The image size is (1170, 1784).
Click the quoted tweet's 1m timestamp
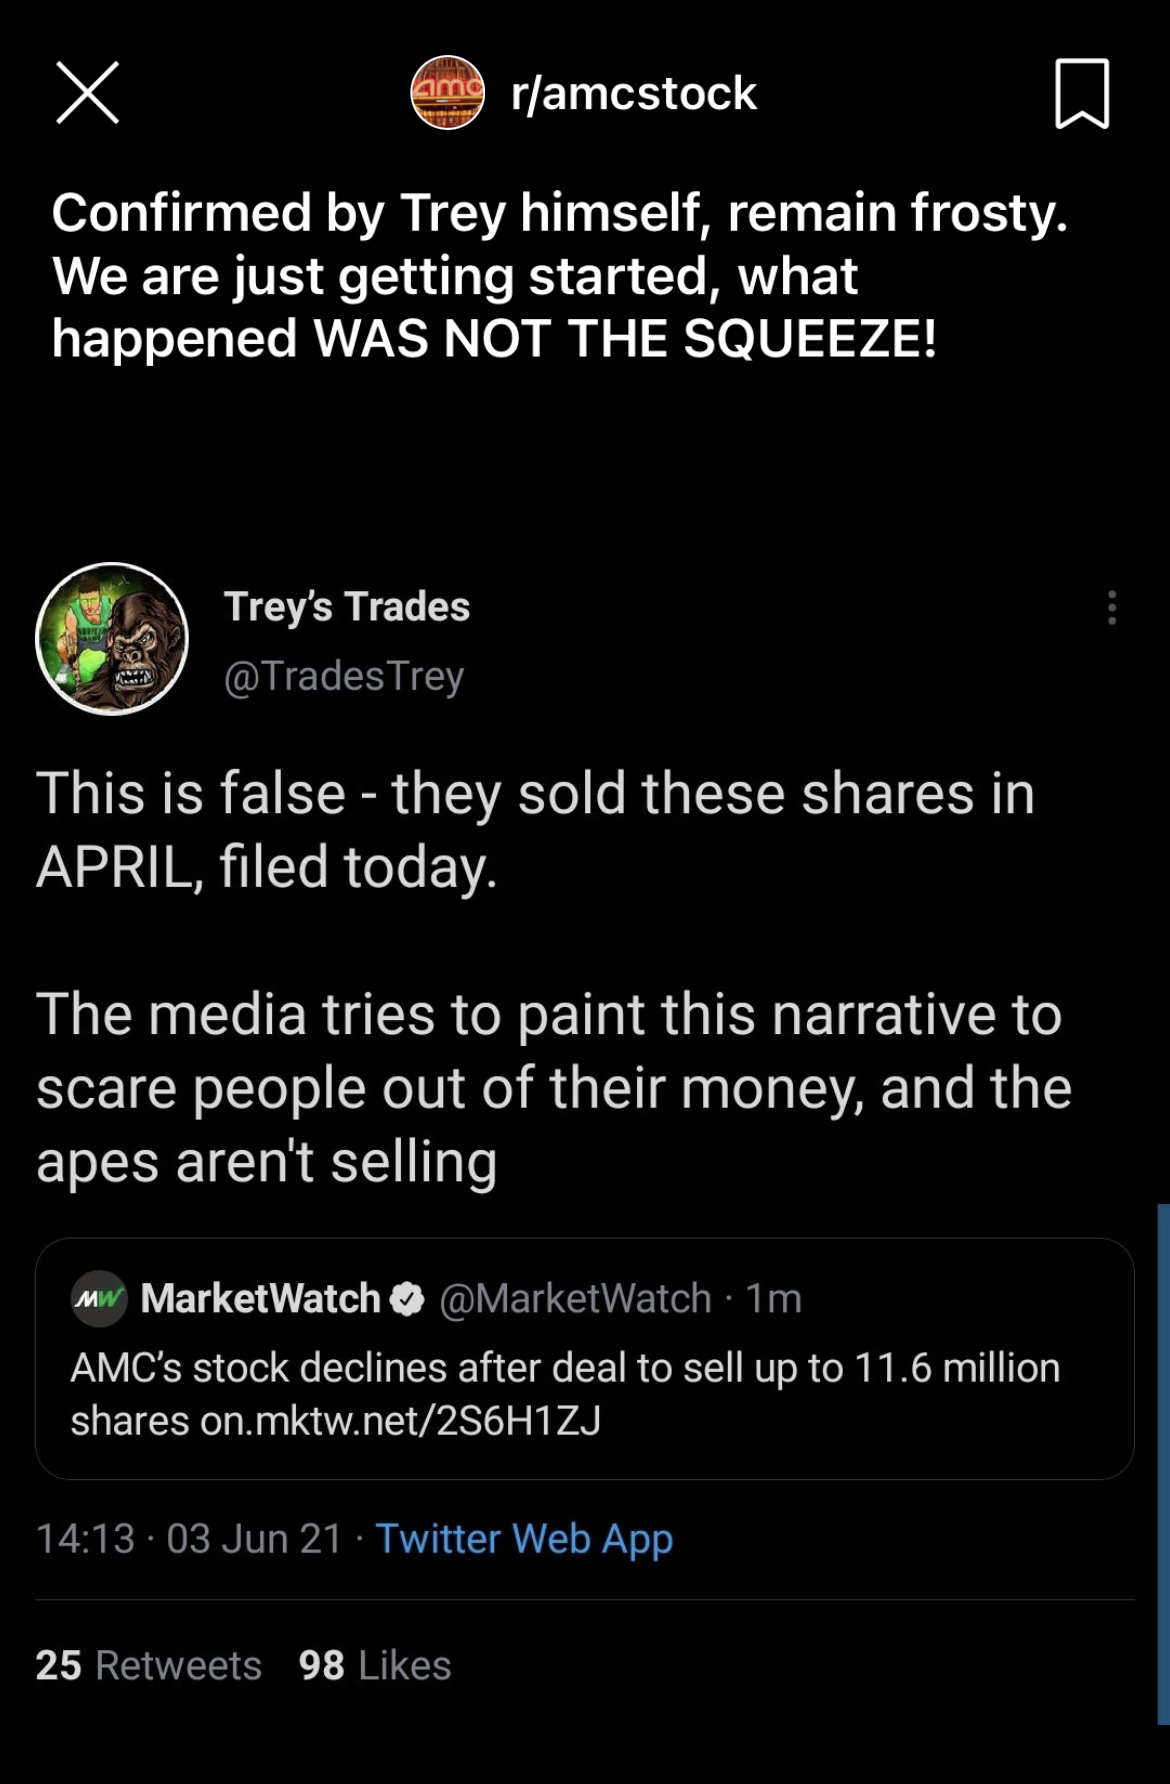(x=774, y=1299)
